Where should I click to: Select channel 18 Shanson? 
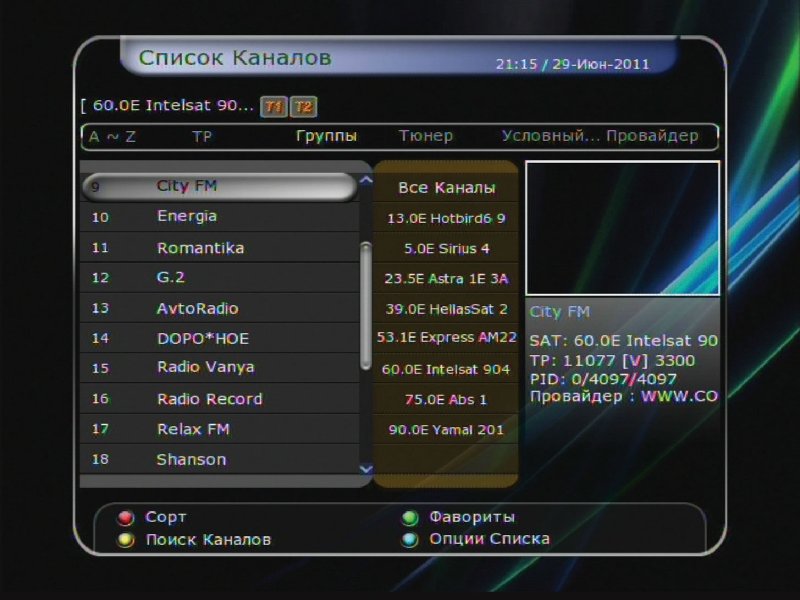pos(219,459)
